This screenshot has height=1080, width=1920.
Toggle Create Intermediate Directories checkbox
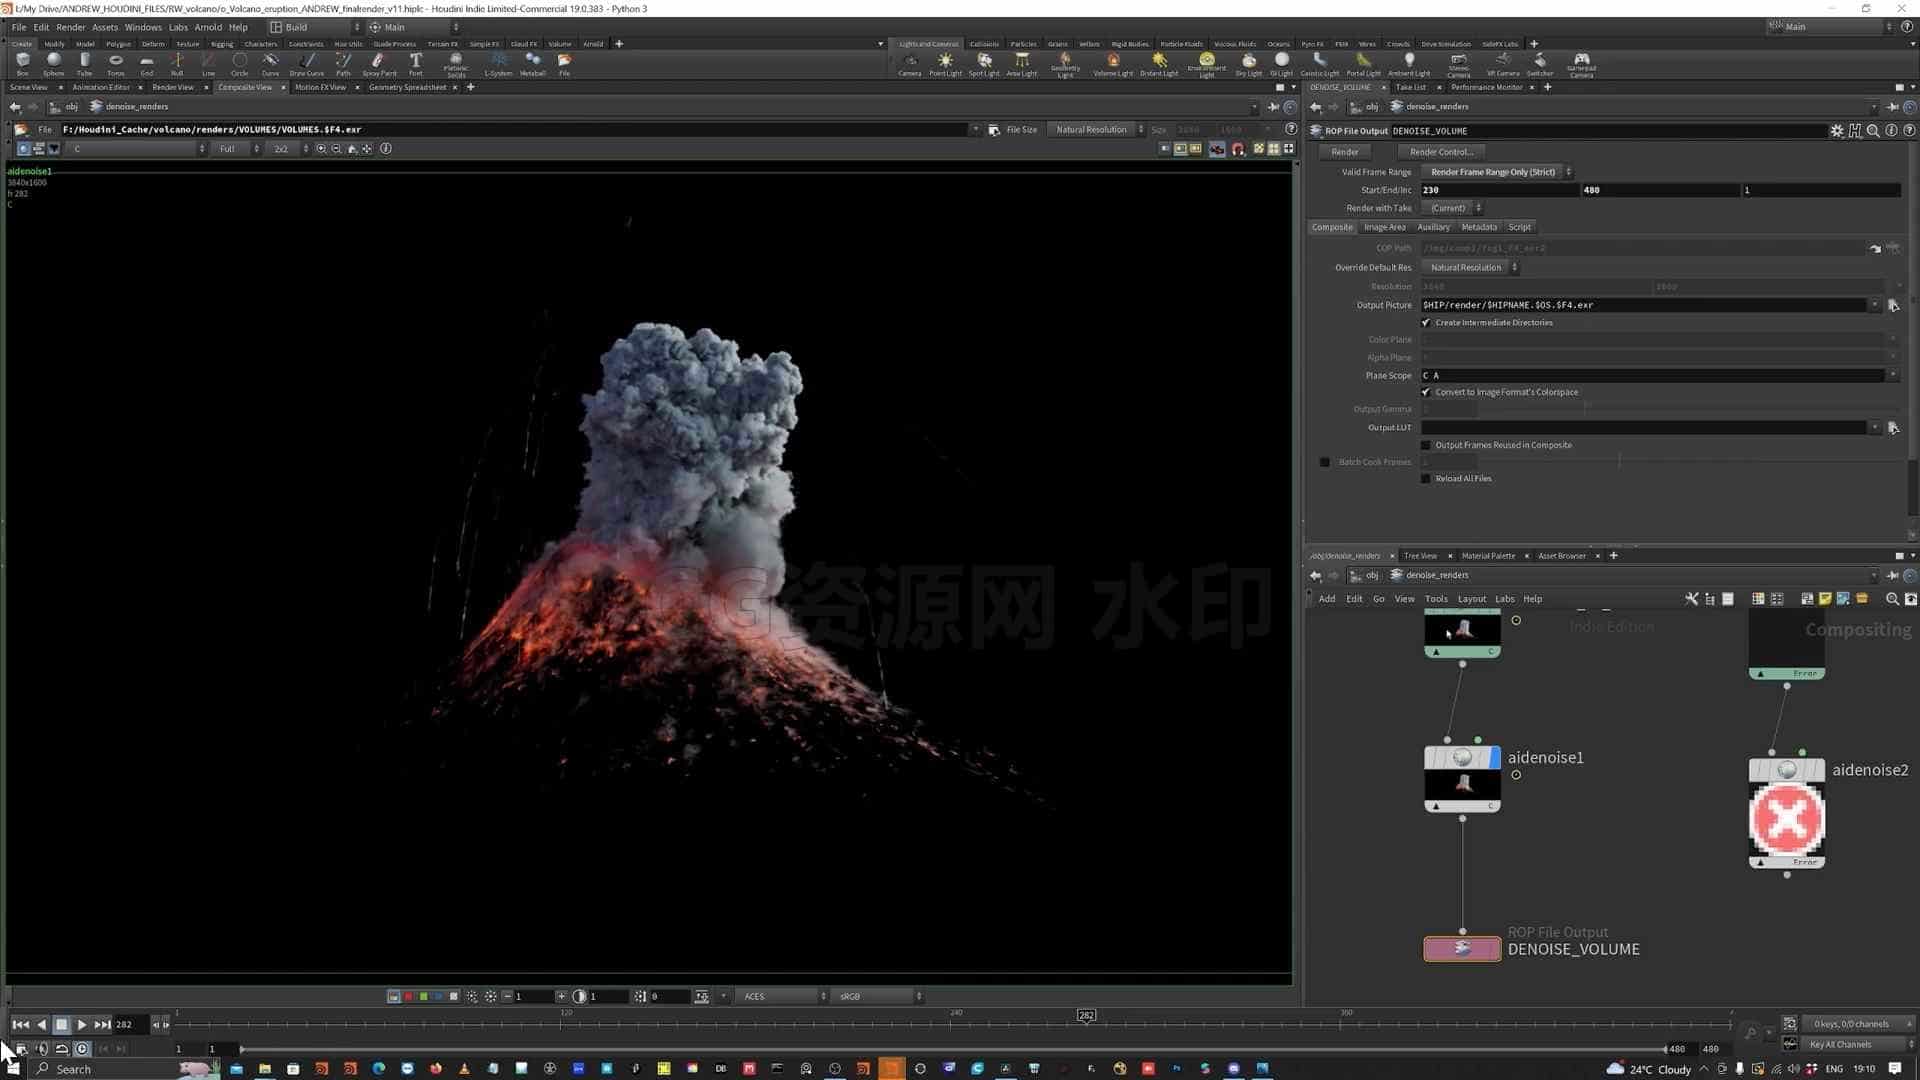click(1426, 323)
